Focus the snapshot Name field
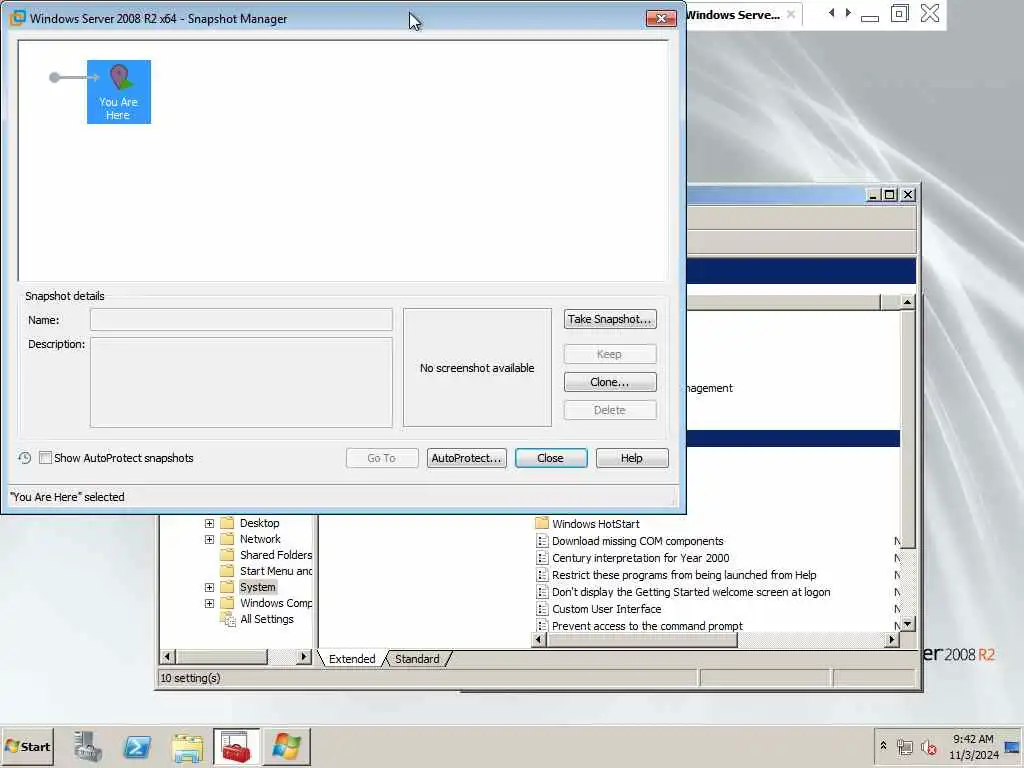 click(241, 320)
